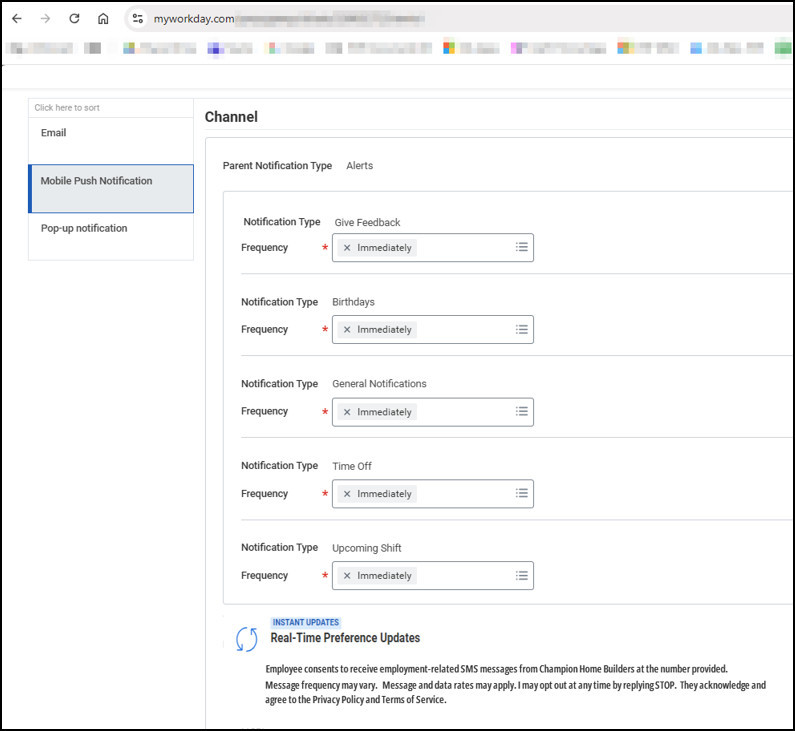Click the Real-Time Preference Updates sync icon
The height and width of the screenshot is (731, 795).
click(x=246, y=639)
